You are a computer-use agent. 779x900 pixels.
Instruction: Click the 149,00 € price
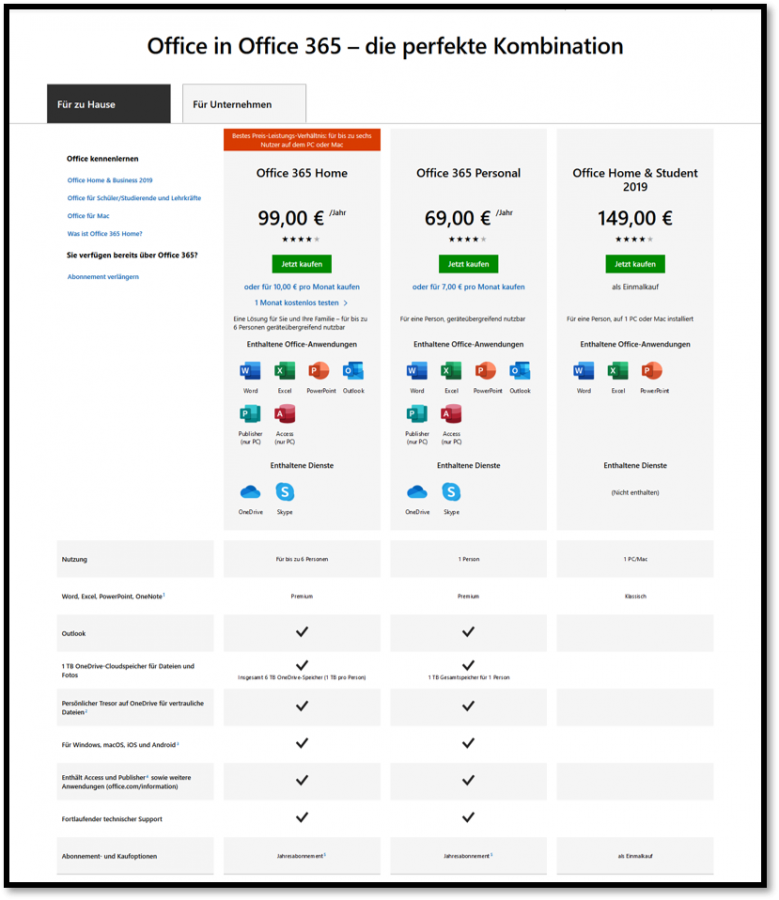[x=635, y=218]
